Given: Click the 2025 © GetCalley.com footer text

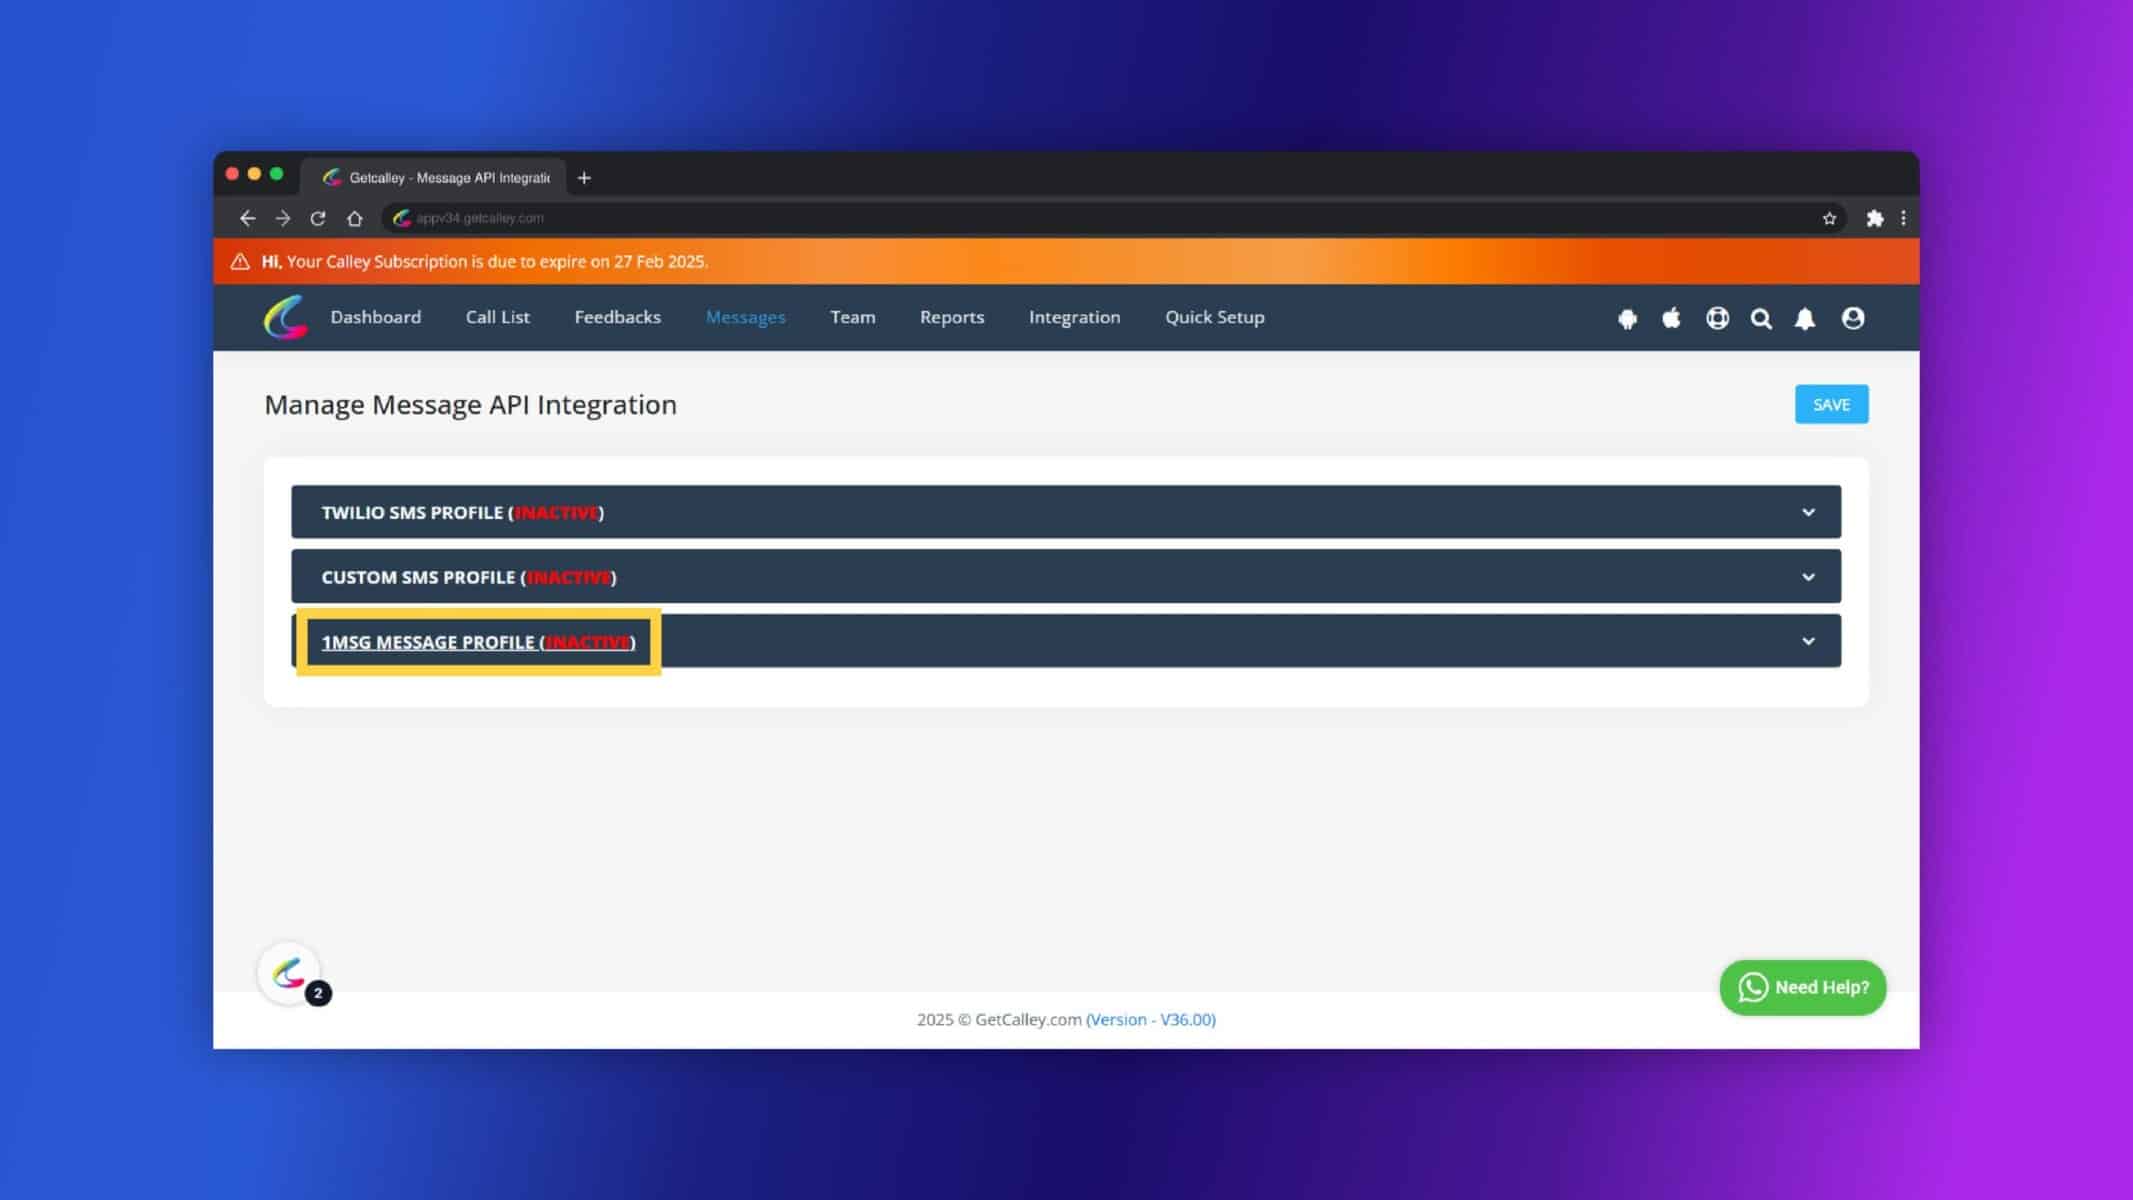Looking at the screenshot, I should pos(999,1020).
